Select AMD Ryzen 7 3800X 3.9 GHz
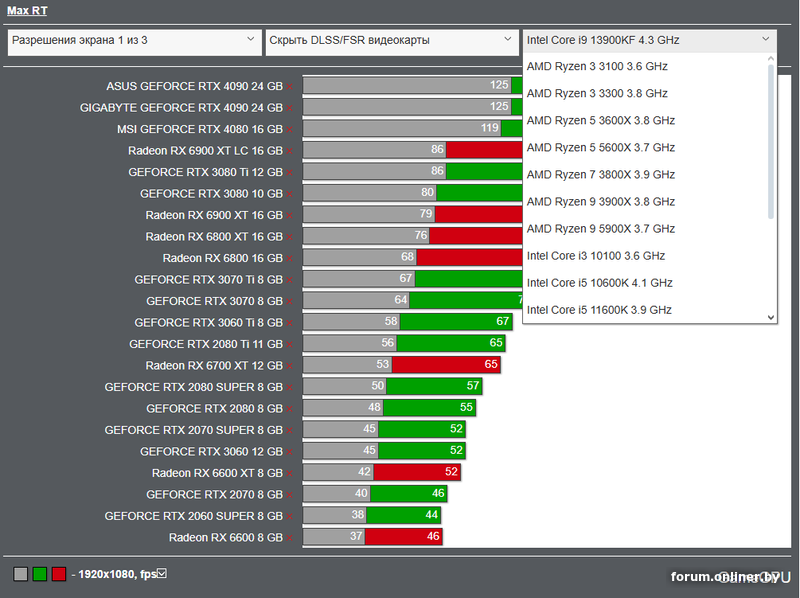The height and width of the screenshot is (598, 800). [x=645, y=175]
